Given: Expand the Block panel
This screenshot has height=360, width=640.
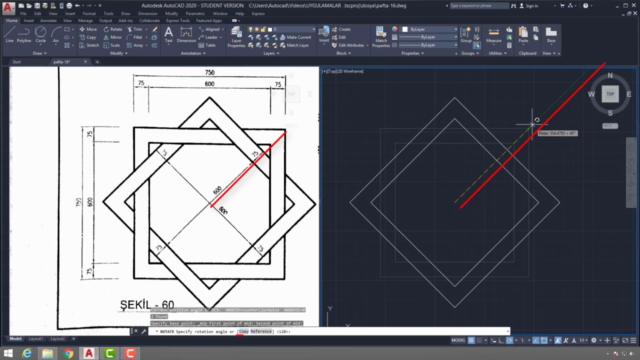Looking at the screenshot, I should (343, 53).
